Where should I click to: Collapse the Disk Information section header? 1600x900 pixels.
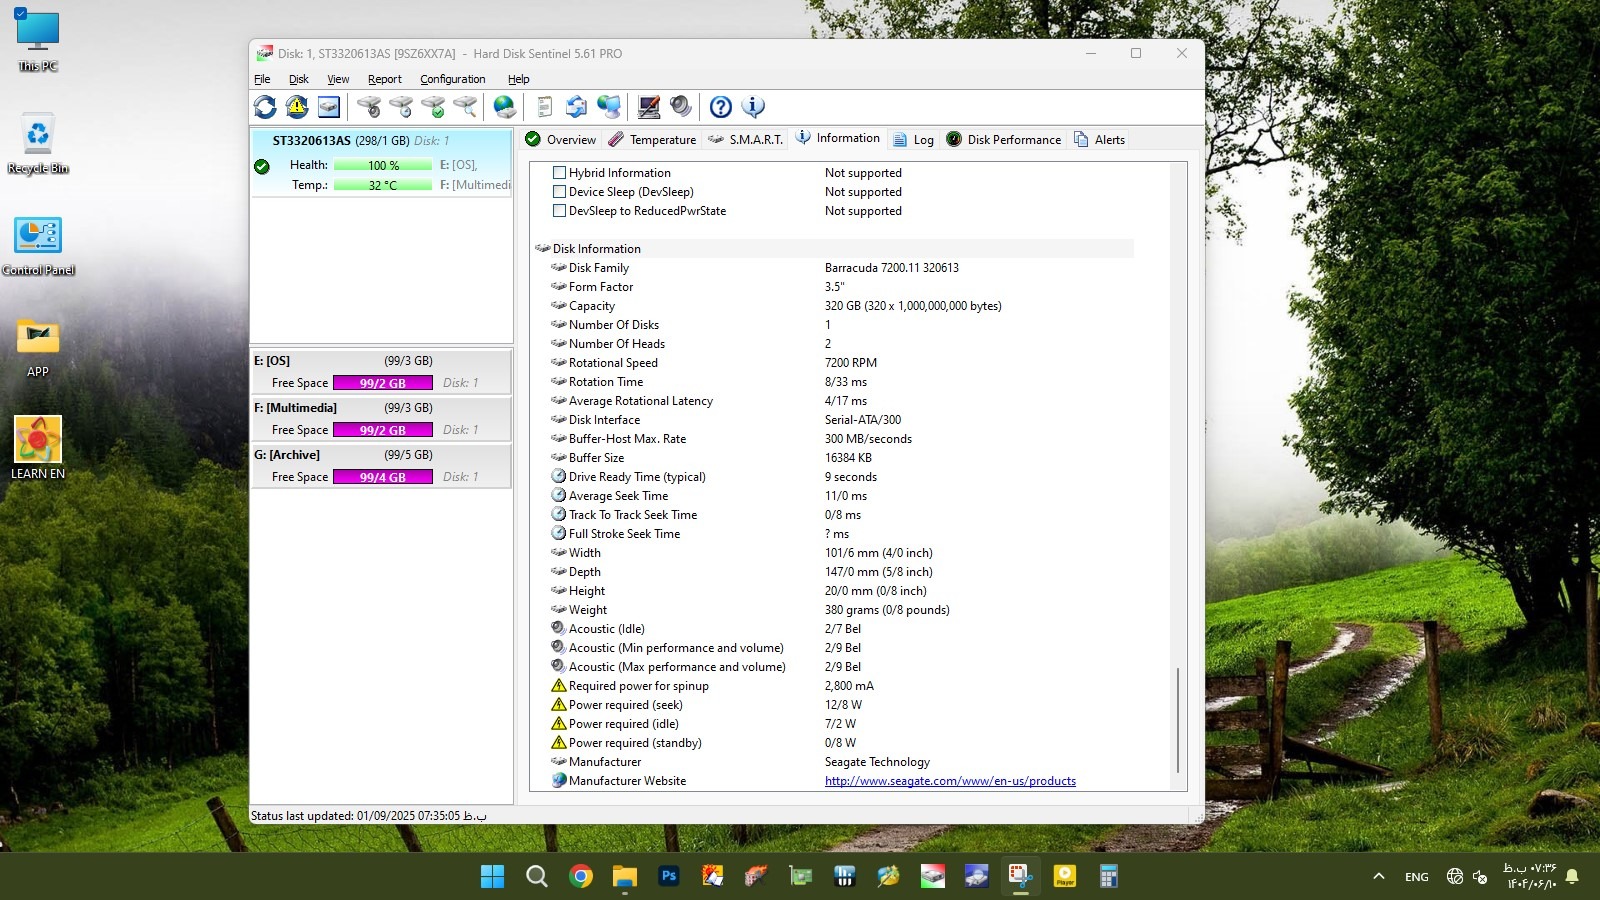[x=834, y=249]
